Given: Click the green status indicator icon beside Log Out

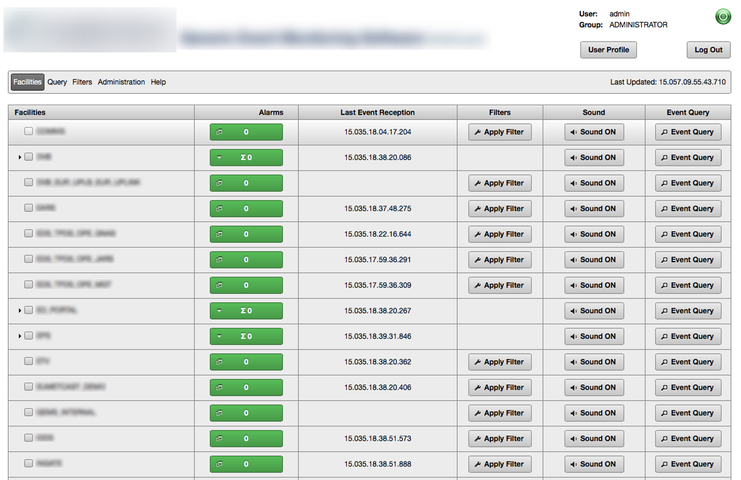Looking at the screenshot, I should pos(722,17).
